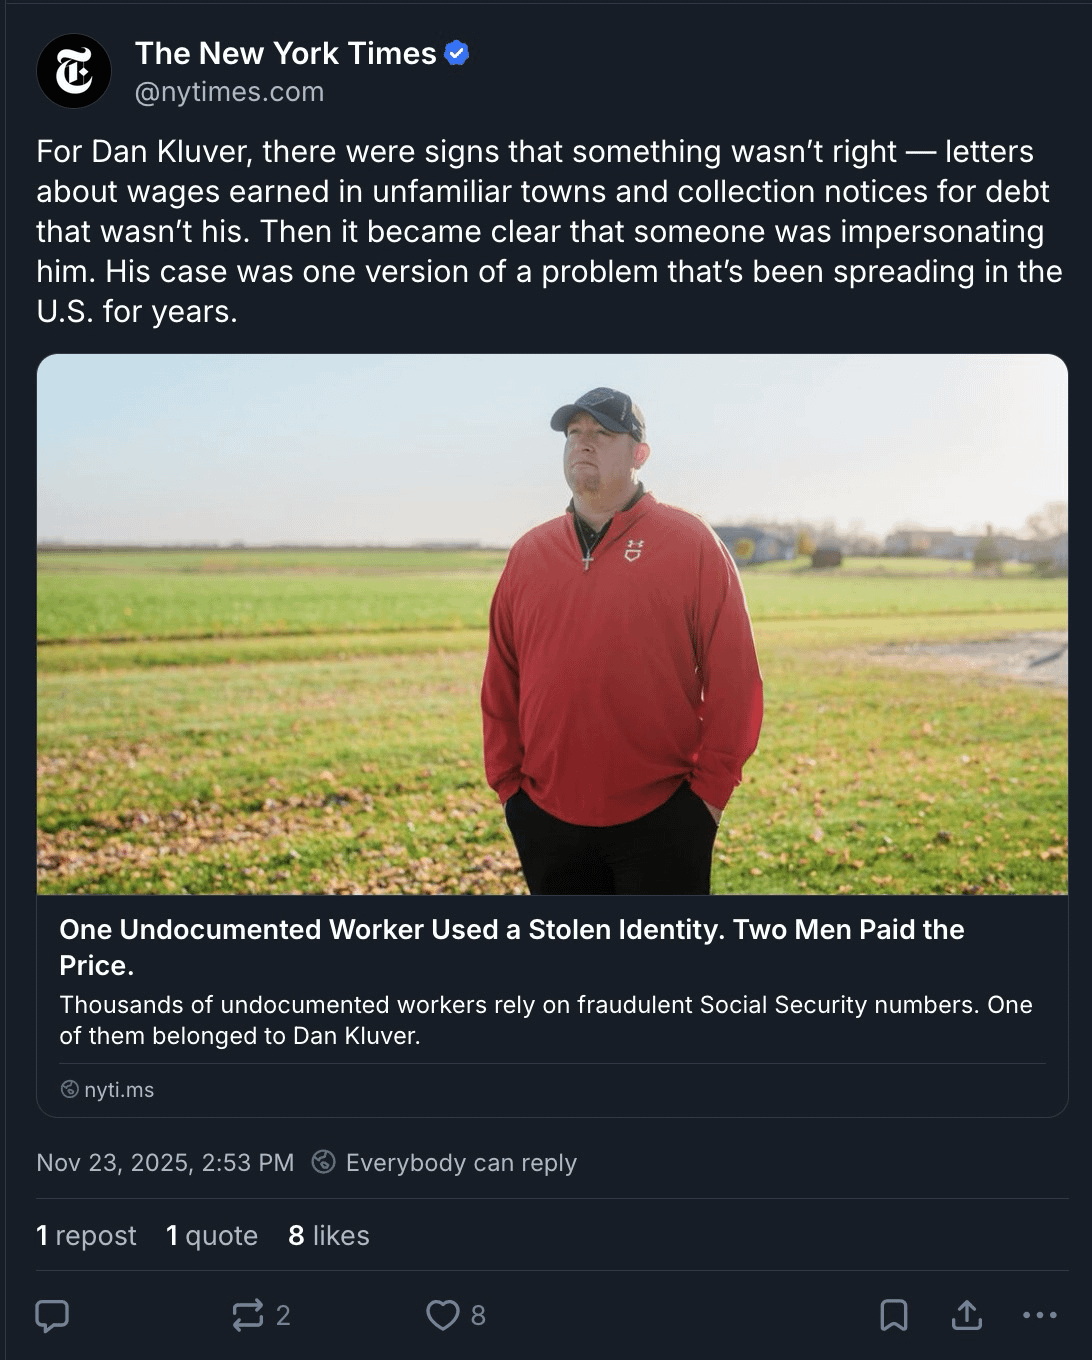Show the '8 likes' list
This screenshot has height=1360, width=1092.
pos(328,1235)
